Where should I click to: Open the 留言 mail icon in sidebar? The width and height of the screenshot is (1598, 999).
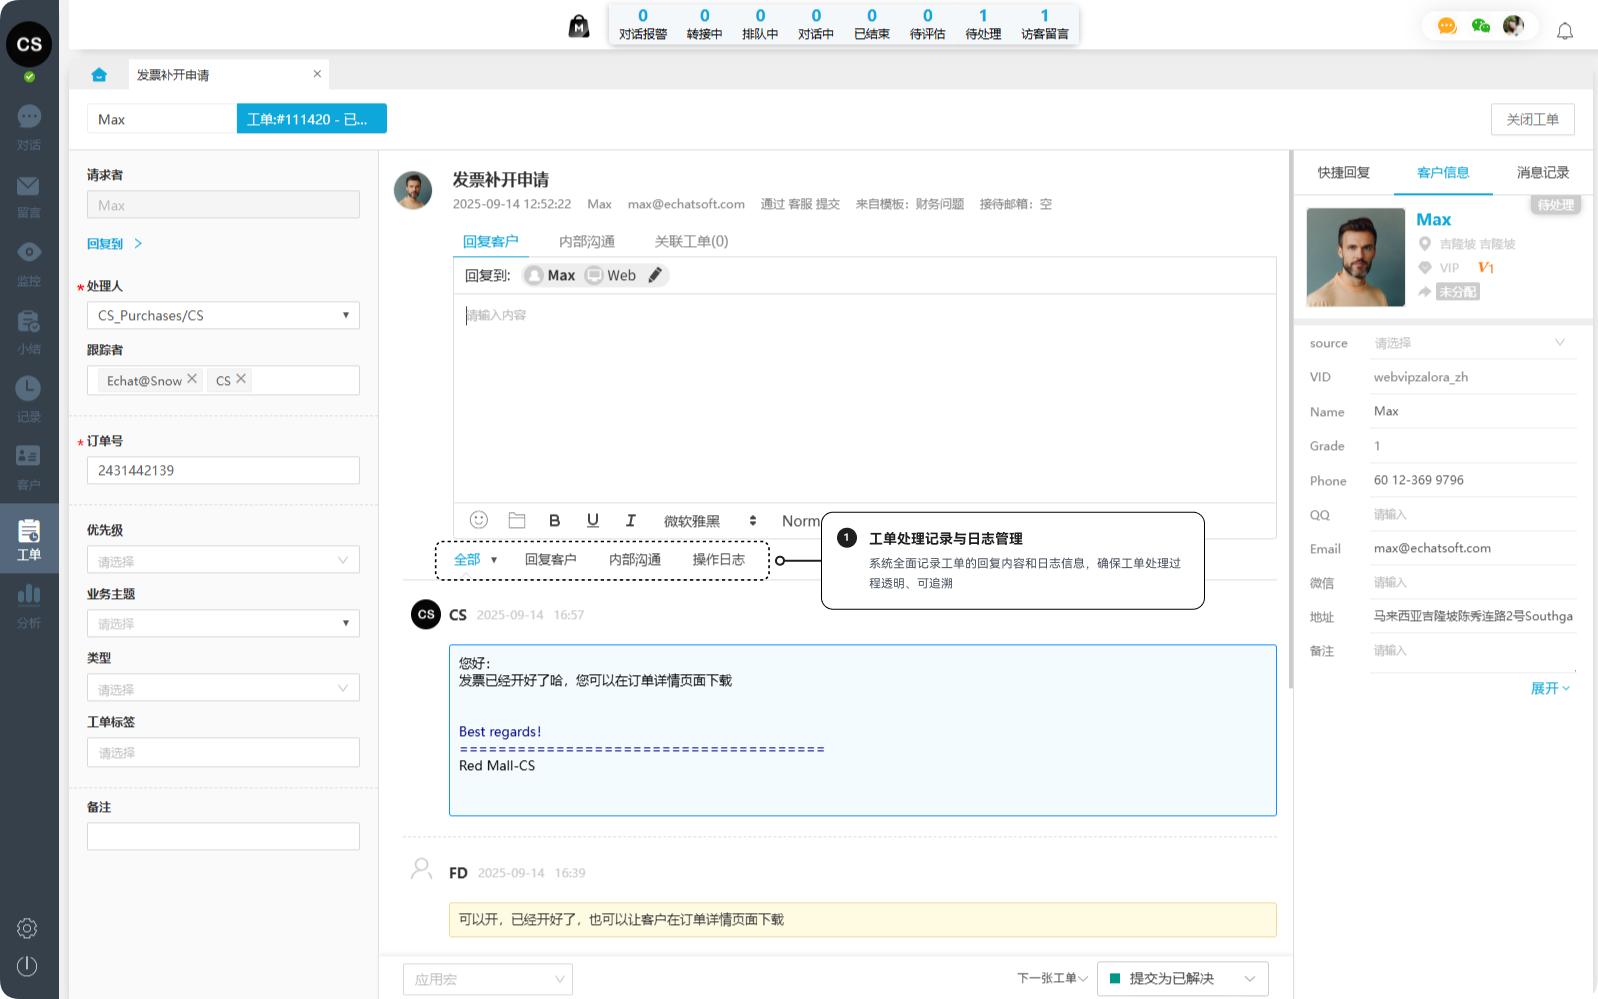pyautogui.click(x=29, y=187)
